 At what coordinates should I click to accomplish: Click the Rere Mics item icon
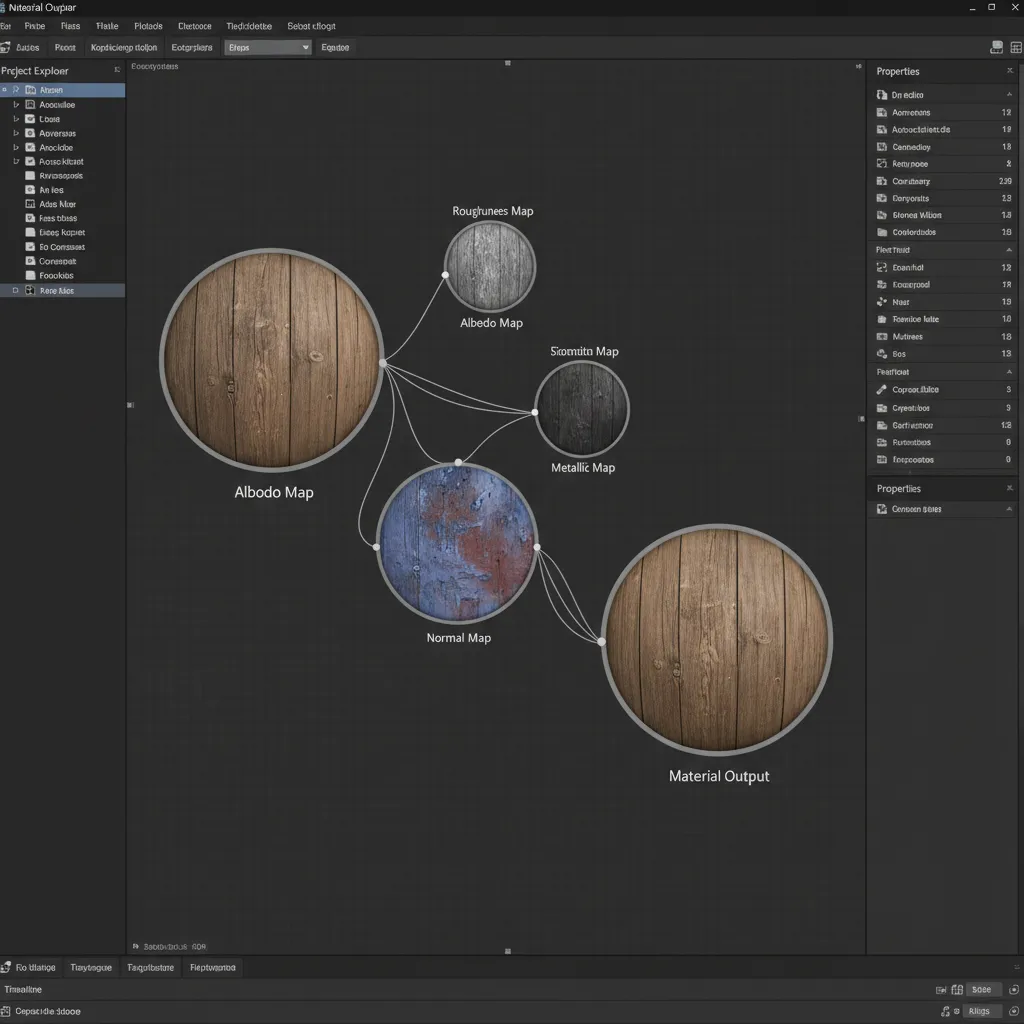coord(30,290)
